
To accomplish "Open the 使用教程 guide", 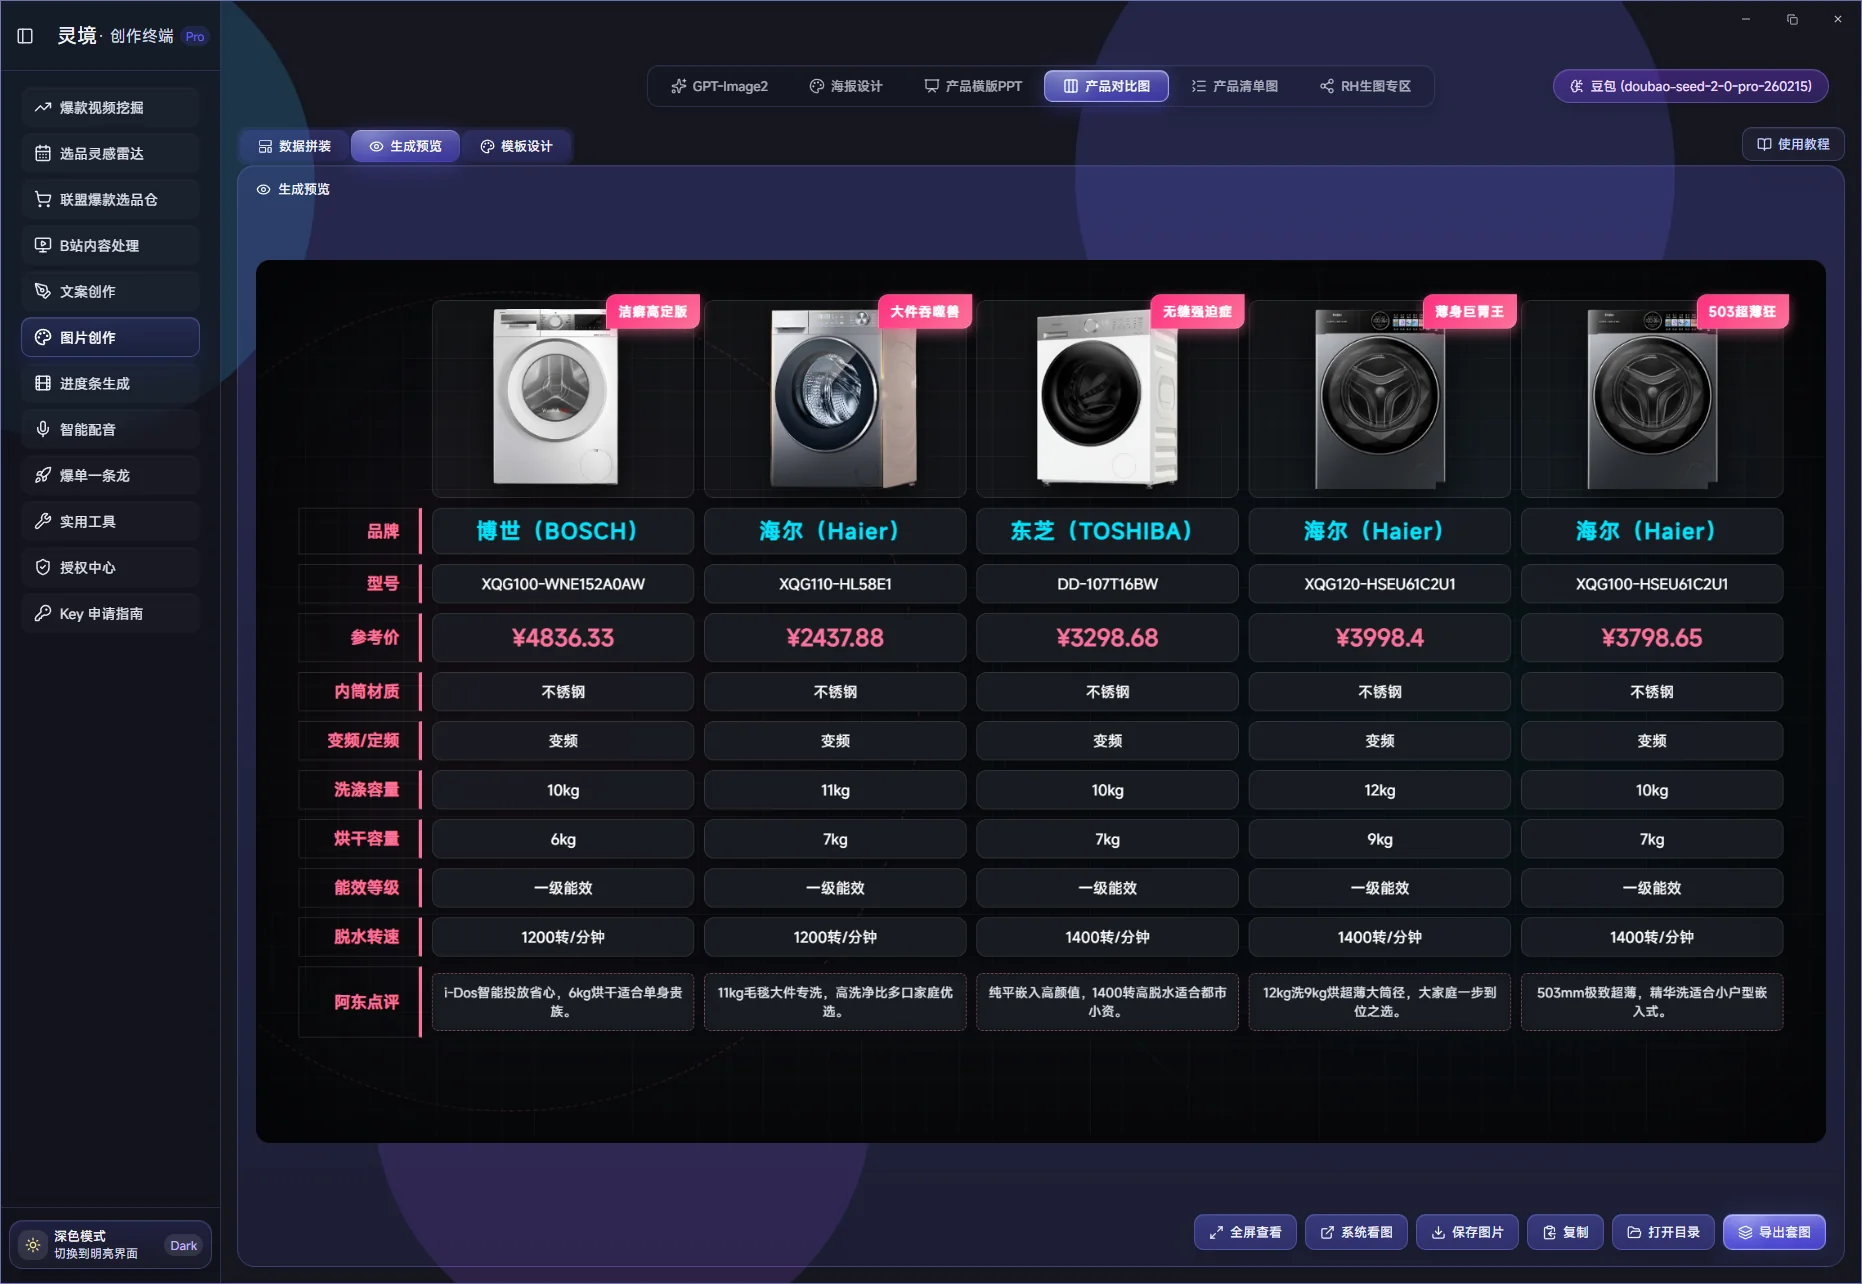I will coord(1793,144).
